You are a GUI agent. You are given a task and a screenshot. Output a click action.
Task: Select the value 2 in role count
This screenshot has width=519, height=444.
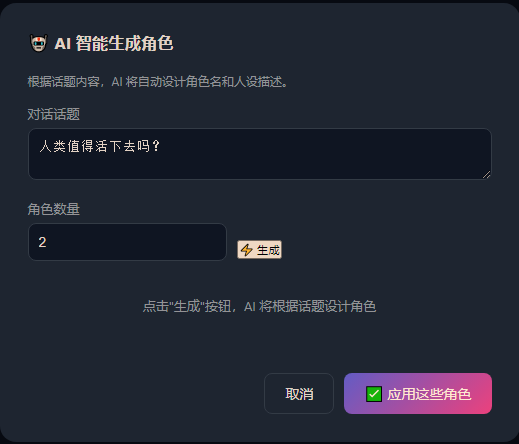point(42,242)
